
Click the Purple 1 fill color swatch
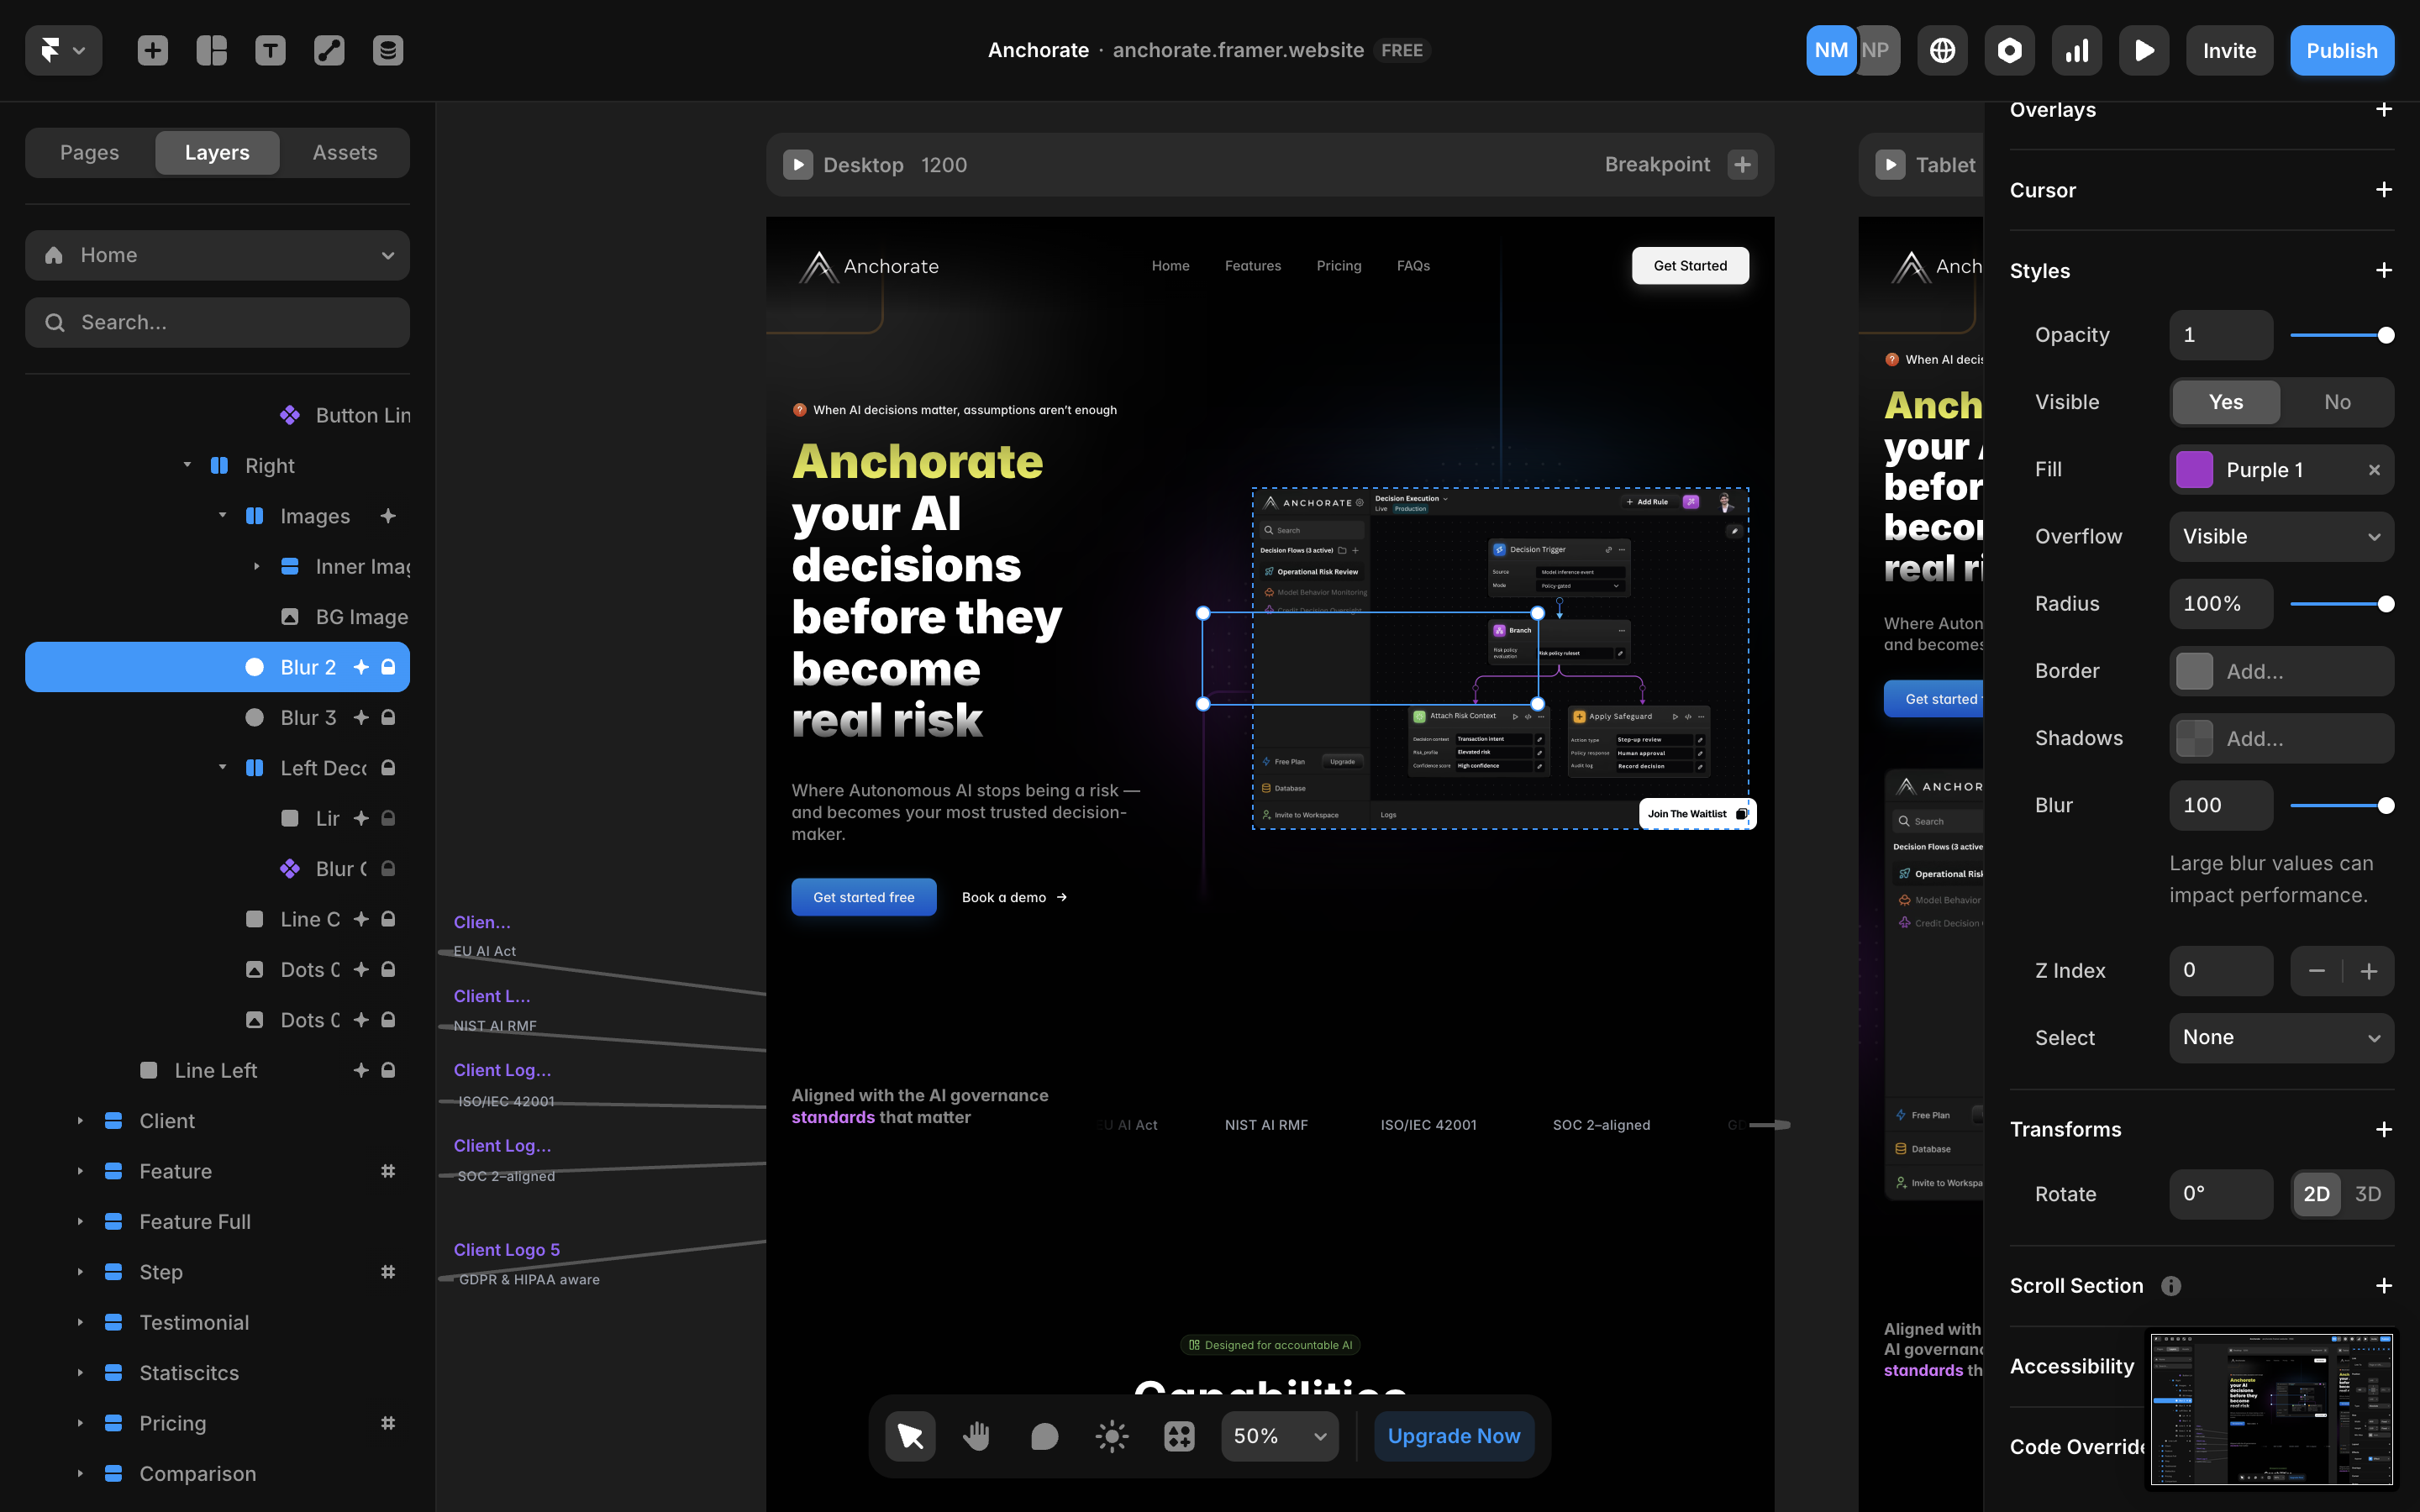point(2194,470)
